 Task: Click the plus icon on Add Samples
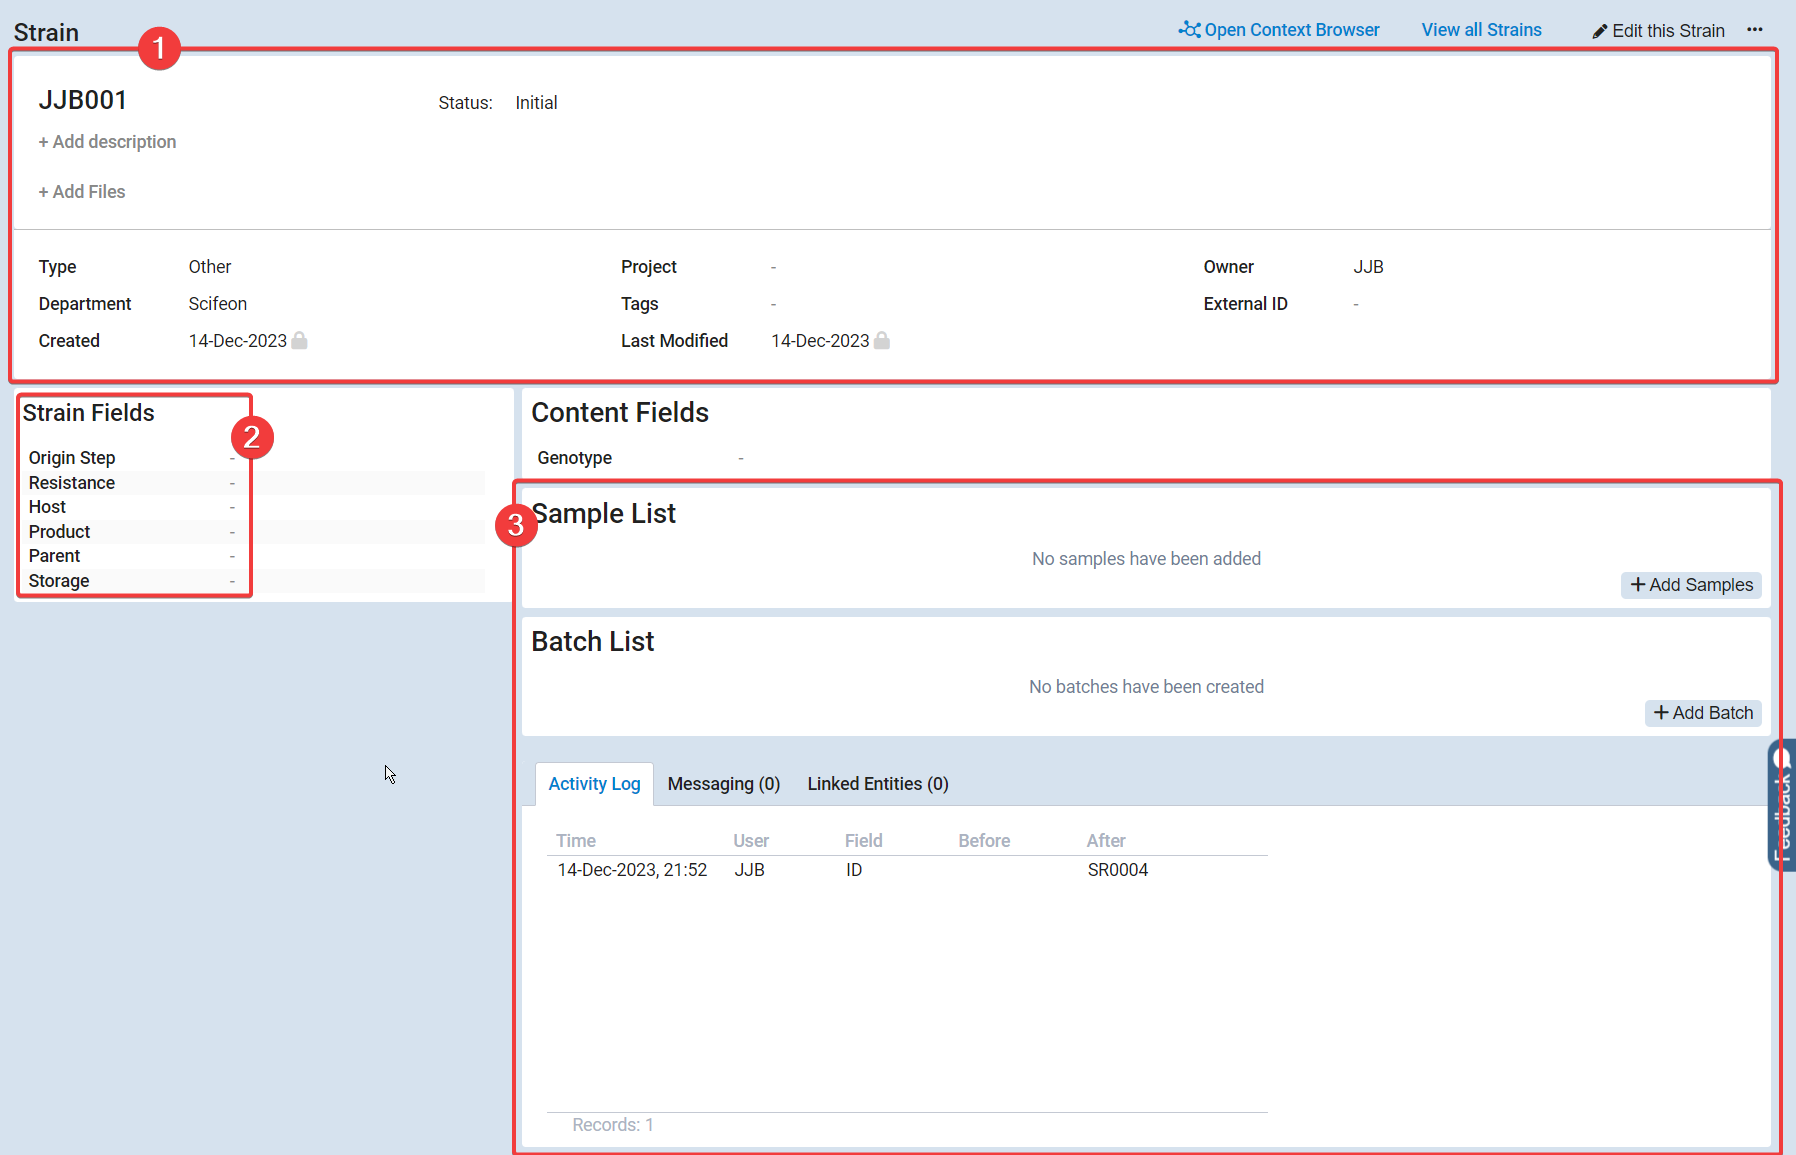pyautogui.click(x=1637, y=585)
